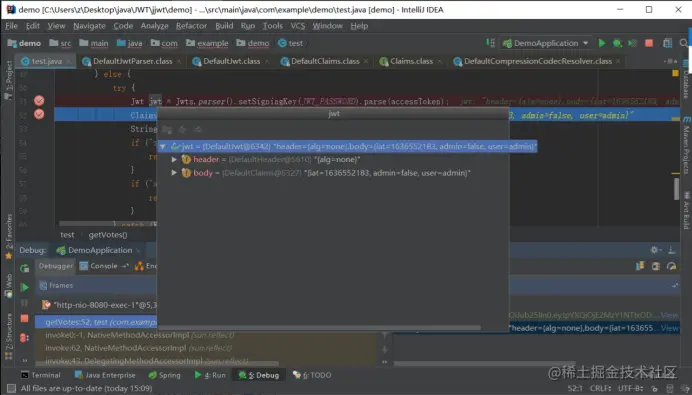Open the Refactor menu
Screen dimensions: 692x395
pyautogui.click(x=191, y=26)
